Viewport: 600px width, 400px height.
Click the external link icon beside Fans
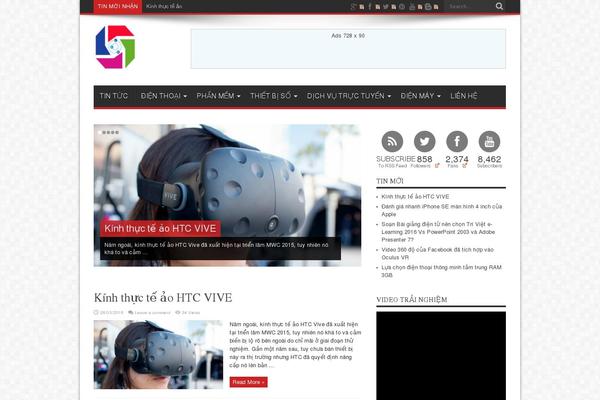(464, 166)
